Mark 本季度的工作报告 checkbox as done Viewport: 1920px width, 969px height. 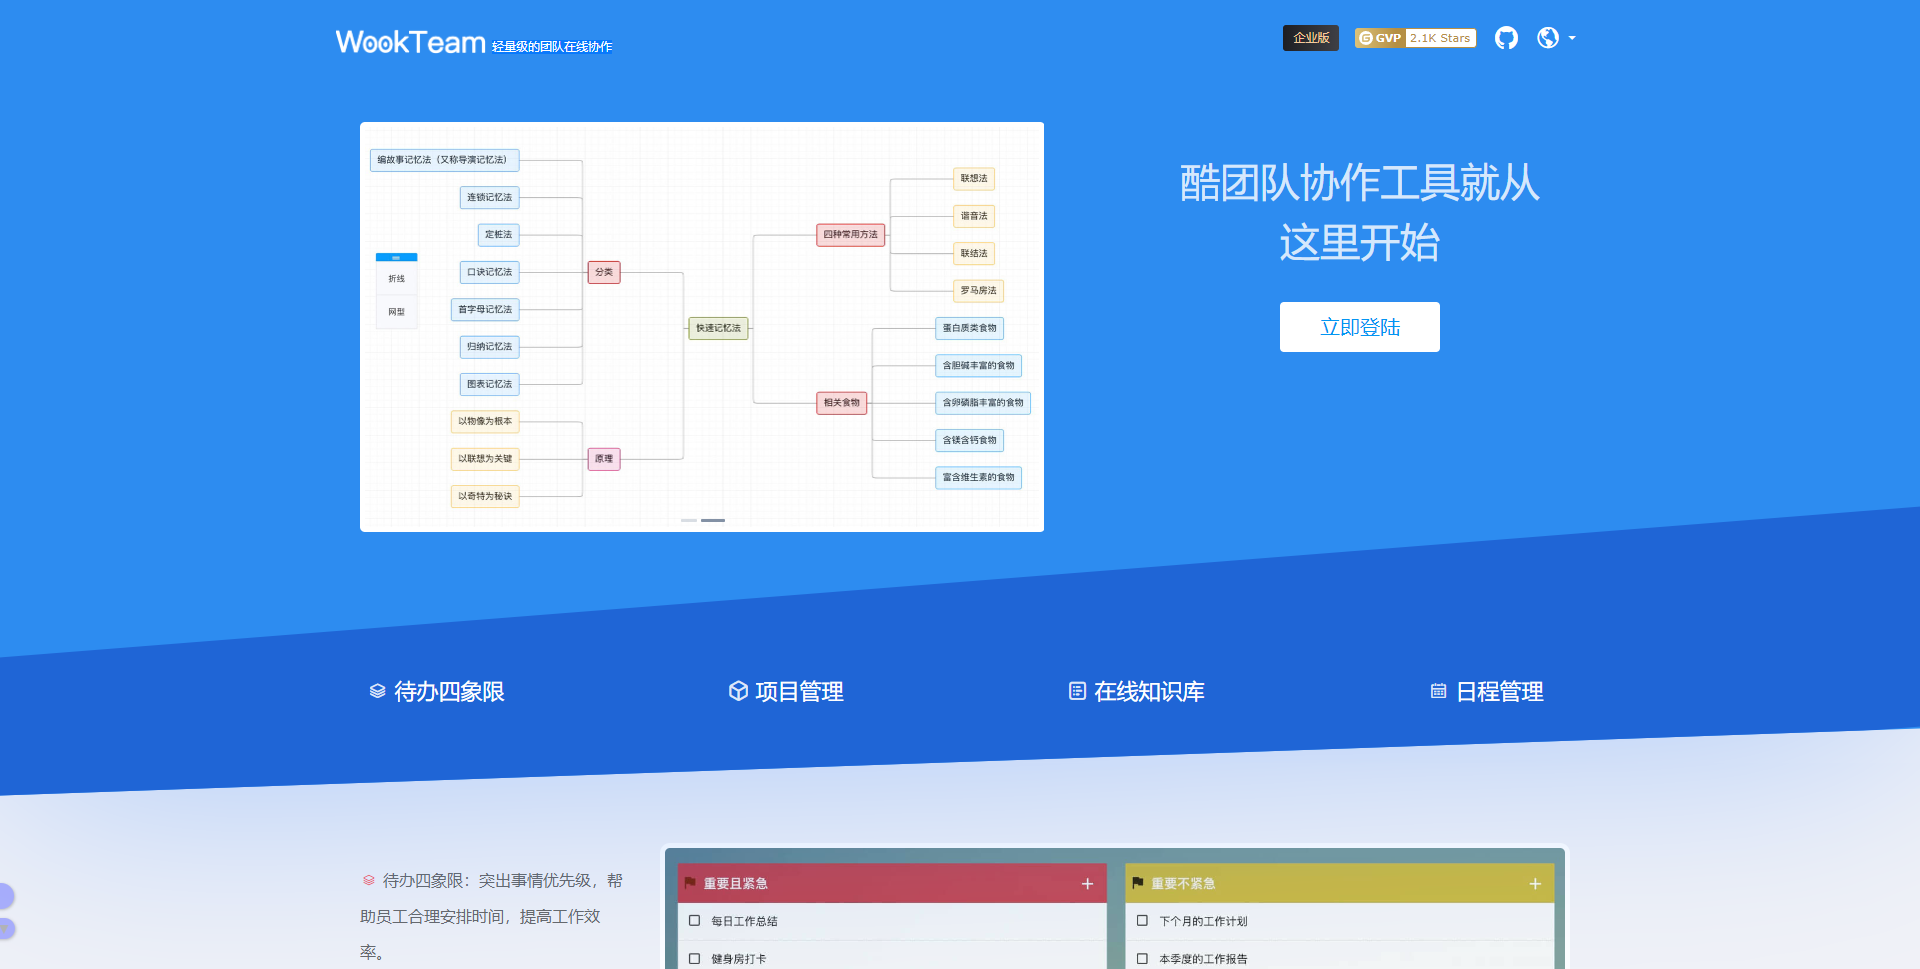coord(1142,958)
